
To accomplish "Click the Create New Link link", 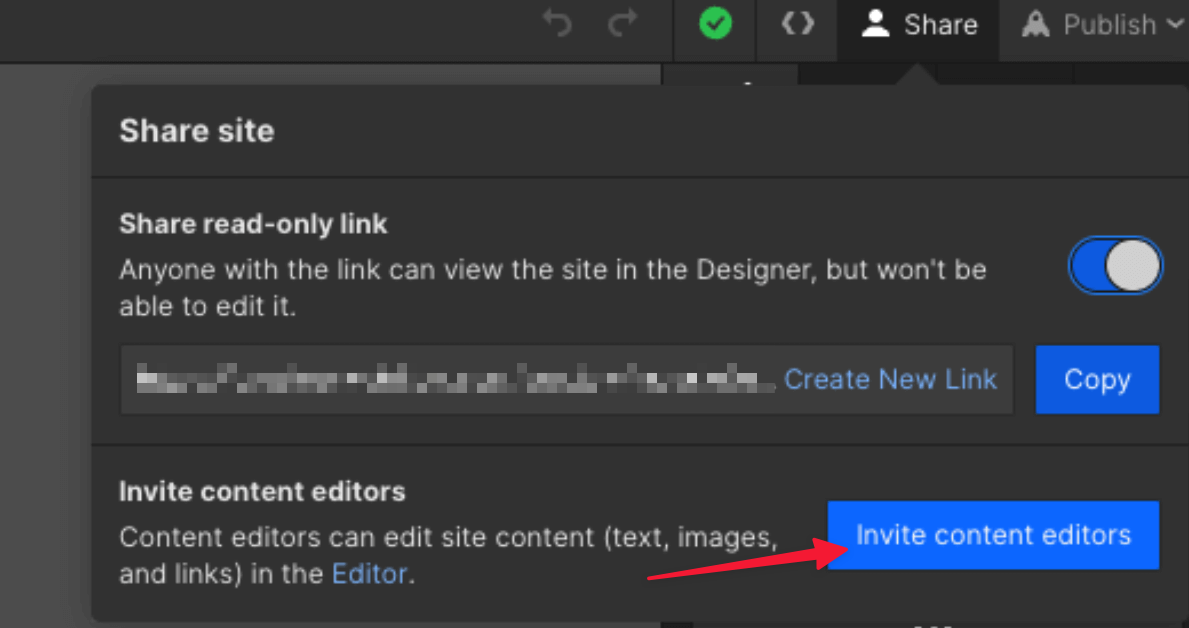I will [890, 379].
